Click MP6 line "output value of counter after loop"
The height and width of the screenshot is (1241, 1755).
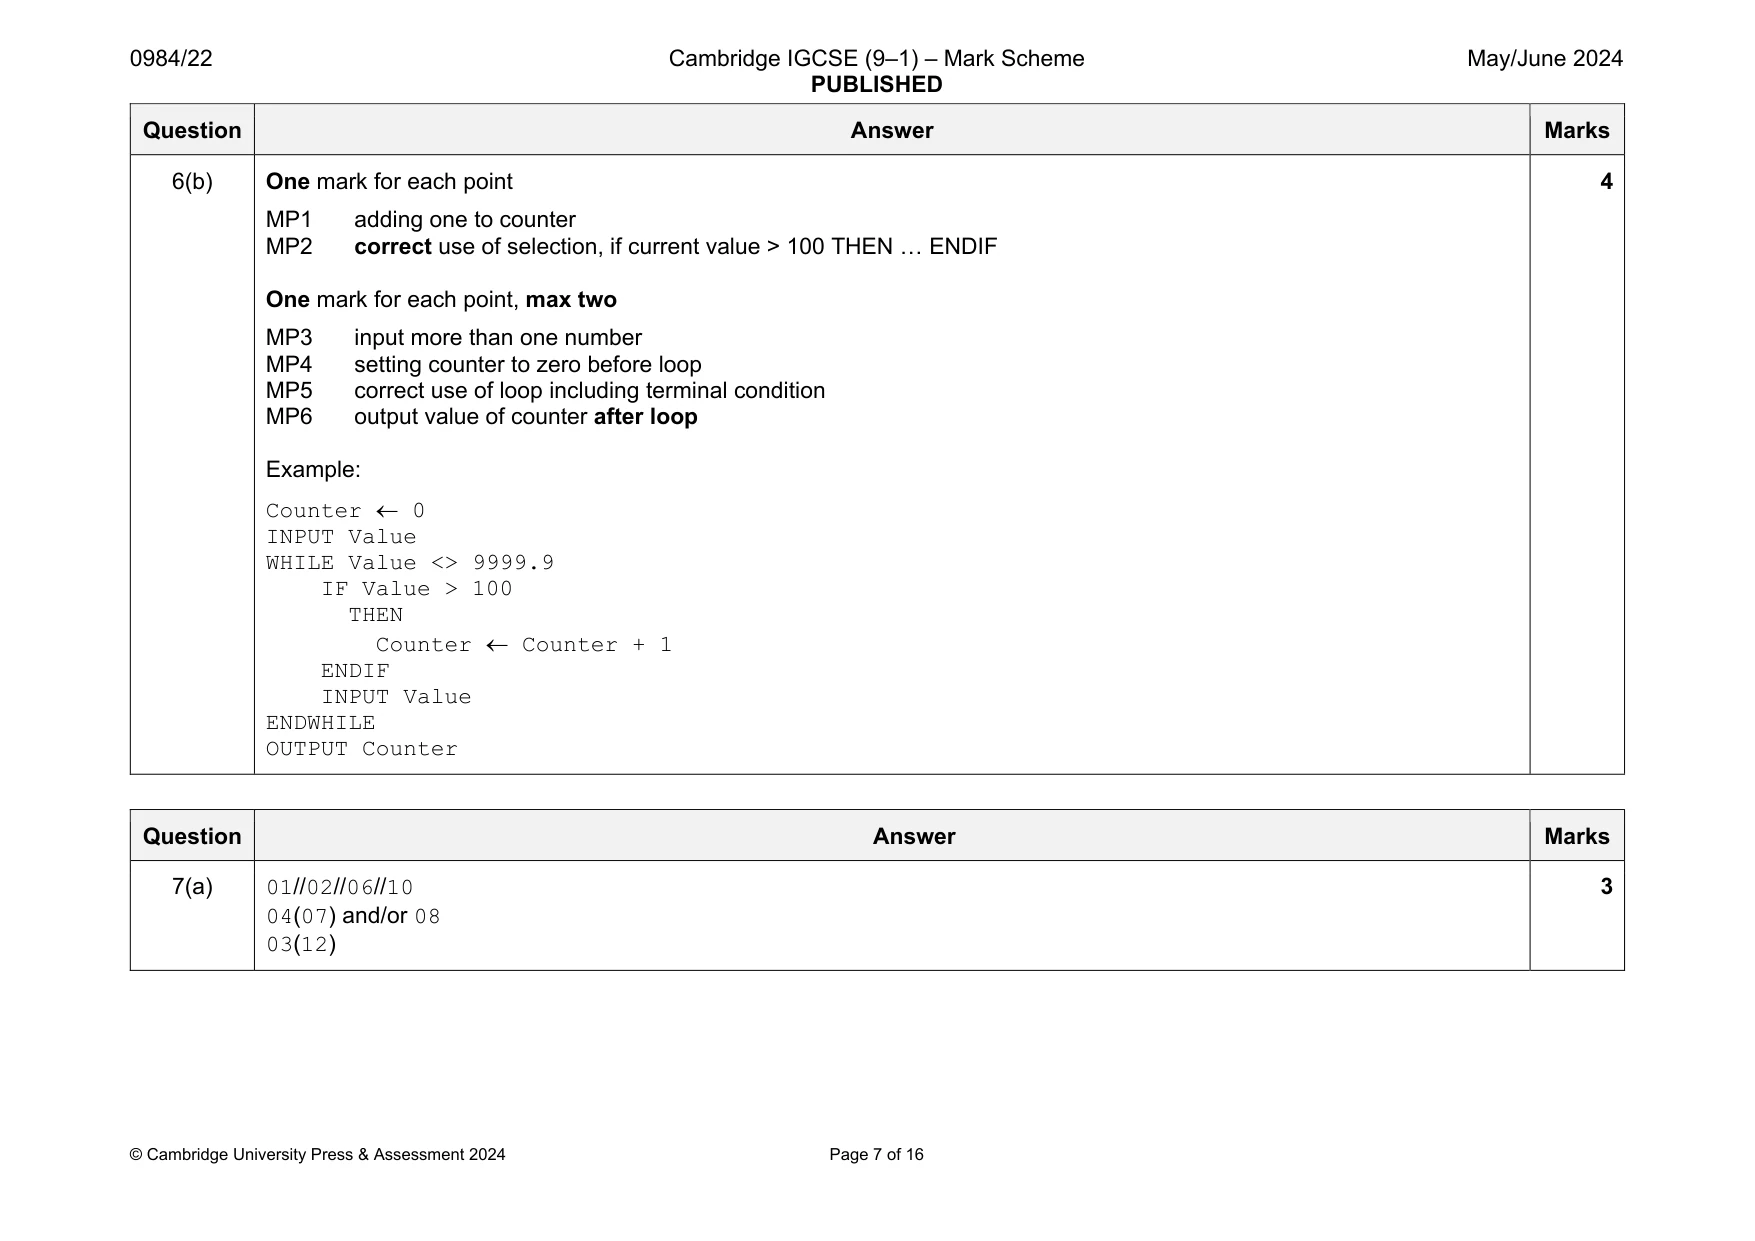(x=482, y=417)
